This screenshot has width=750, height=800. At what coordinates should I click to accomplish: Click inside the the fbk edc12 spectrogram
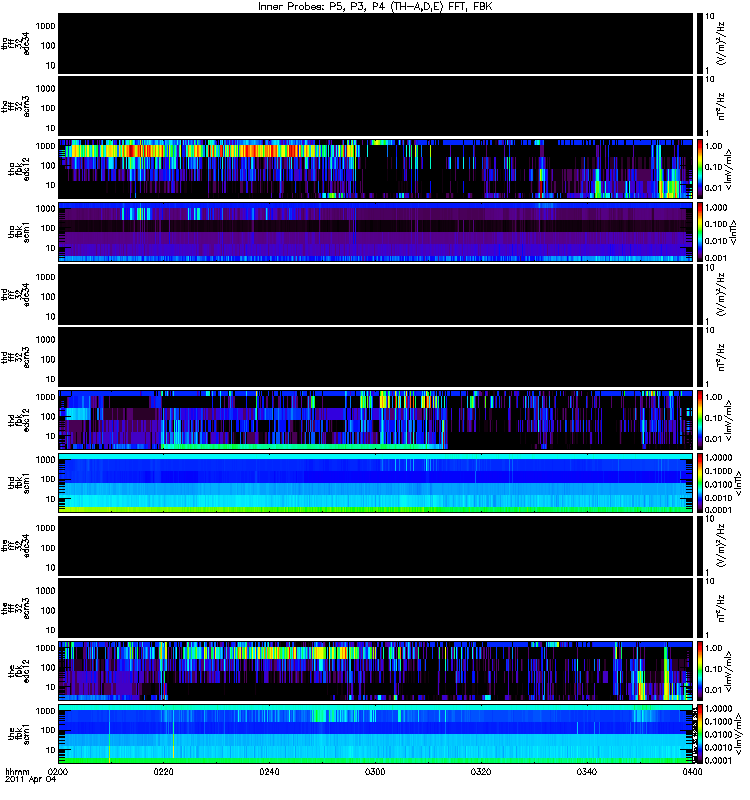[x=376, y=671]
